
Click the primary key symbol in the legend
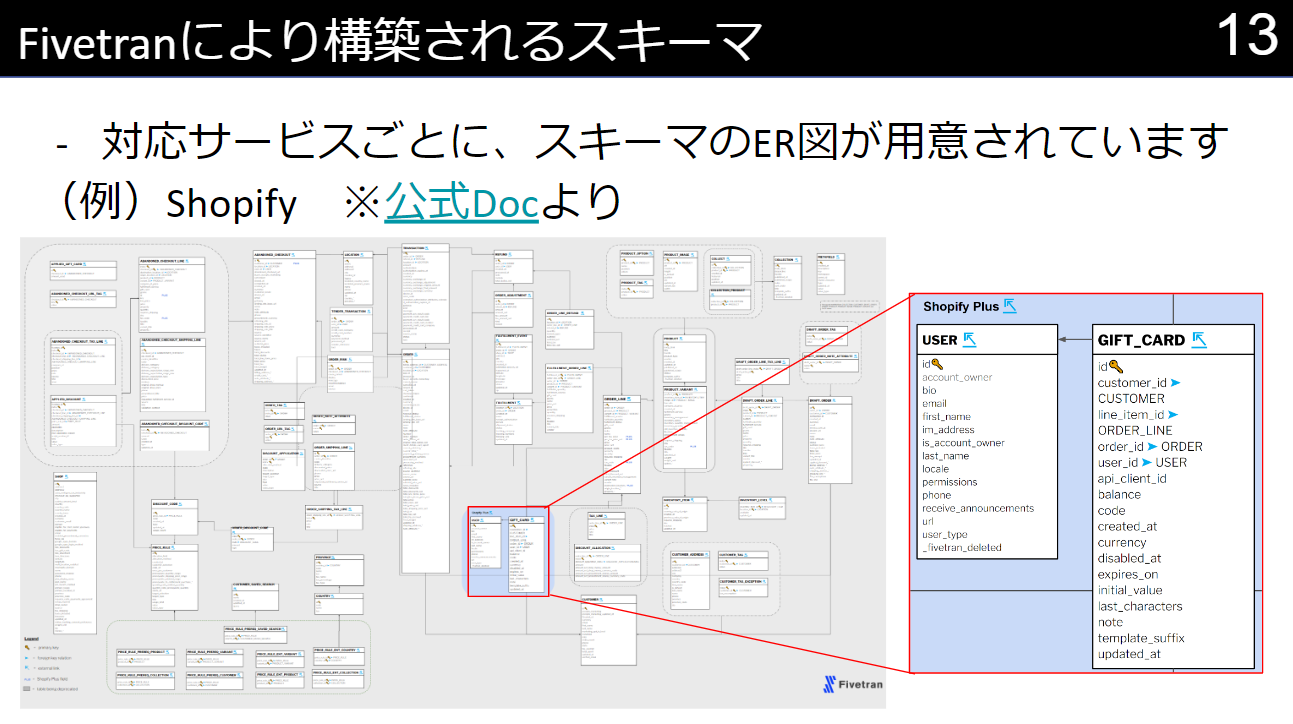27,647
